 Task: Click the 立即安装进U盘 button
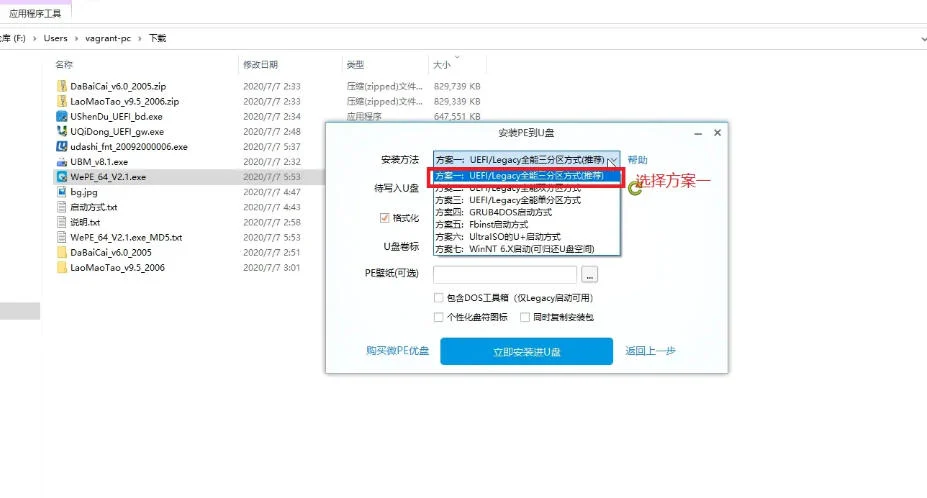click(526, 351)
